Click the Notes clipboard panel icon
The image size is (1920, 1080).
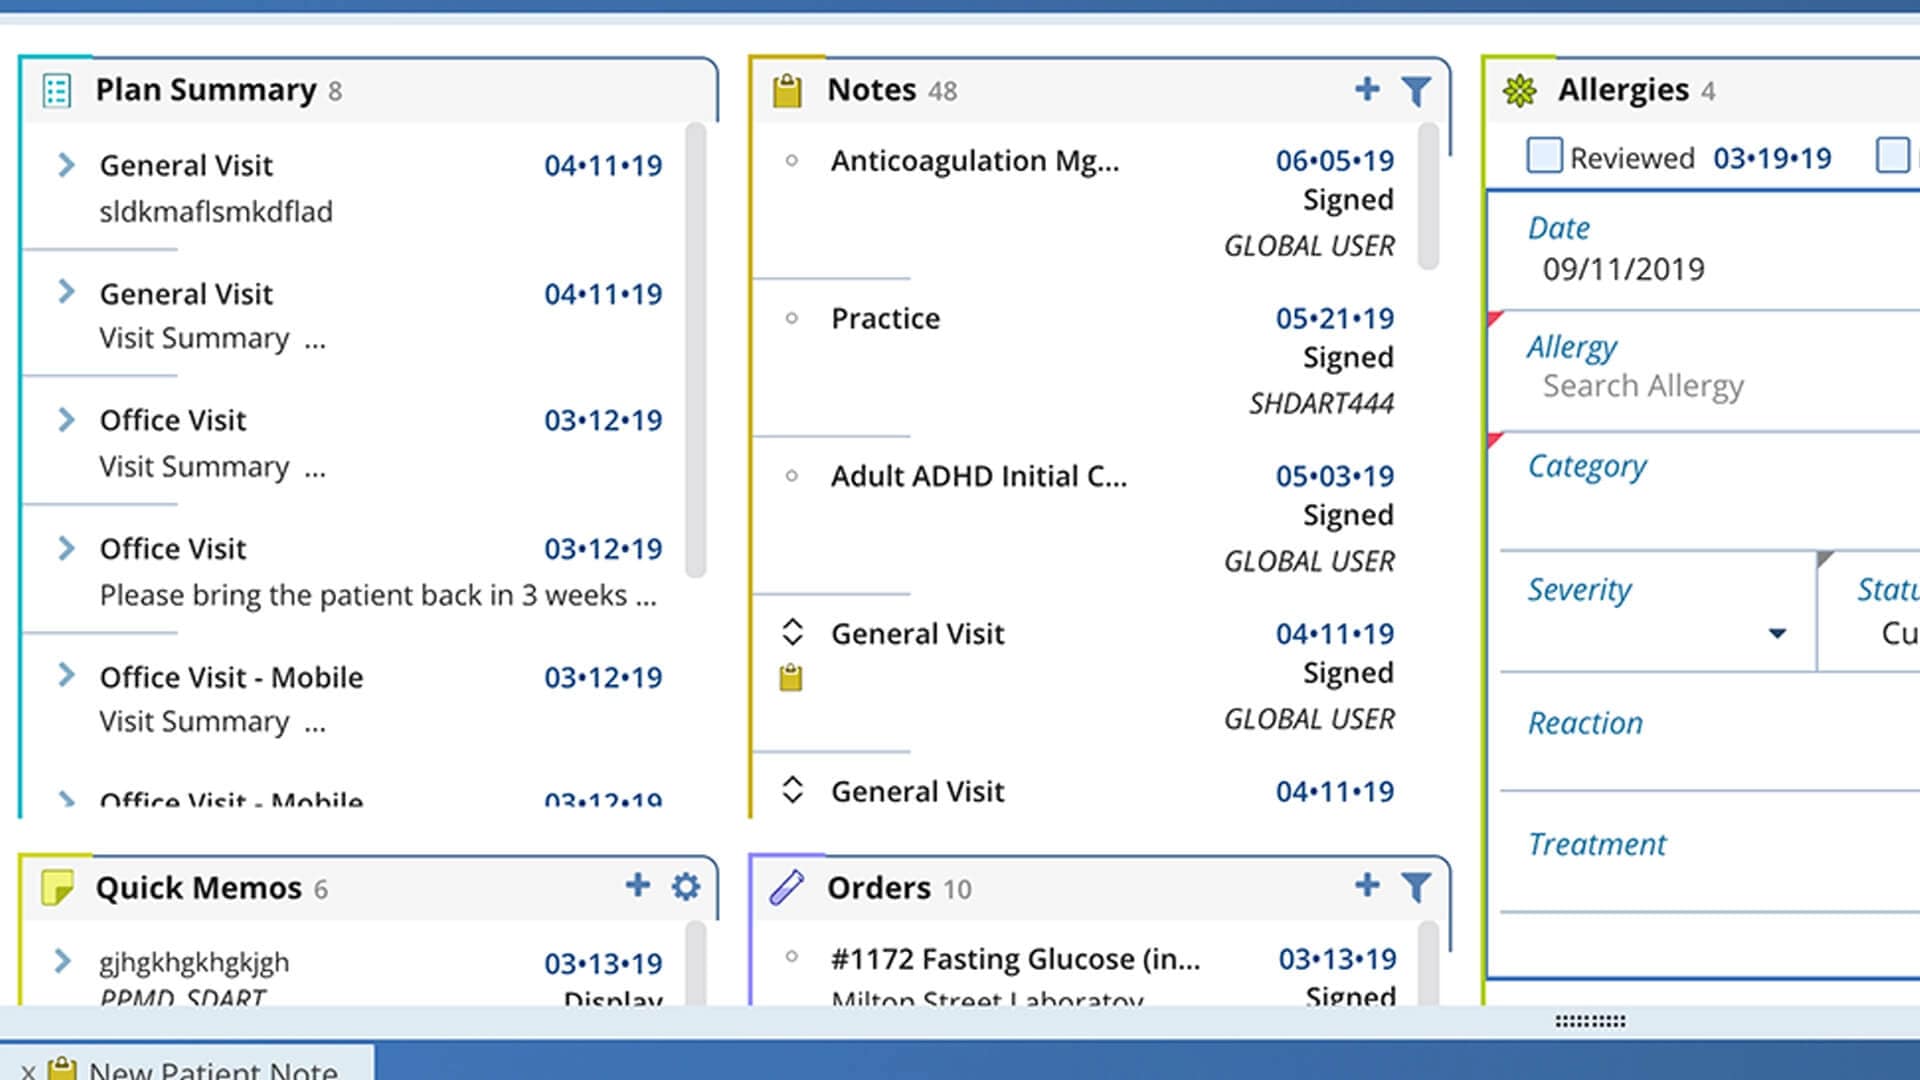(789, 89)
